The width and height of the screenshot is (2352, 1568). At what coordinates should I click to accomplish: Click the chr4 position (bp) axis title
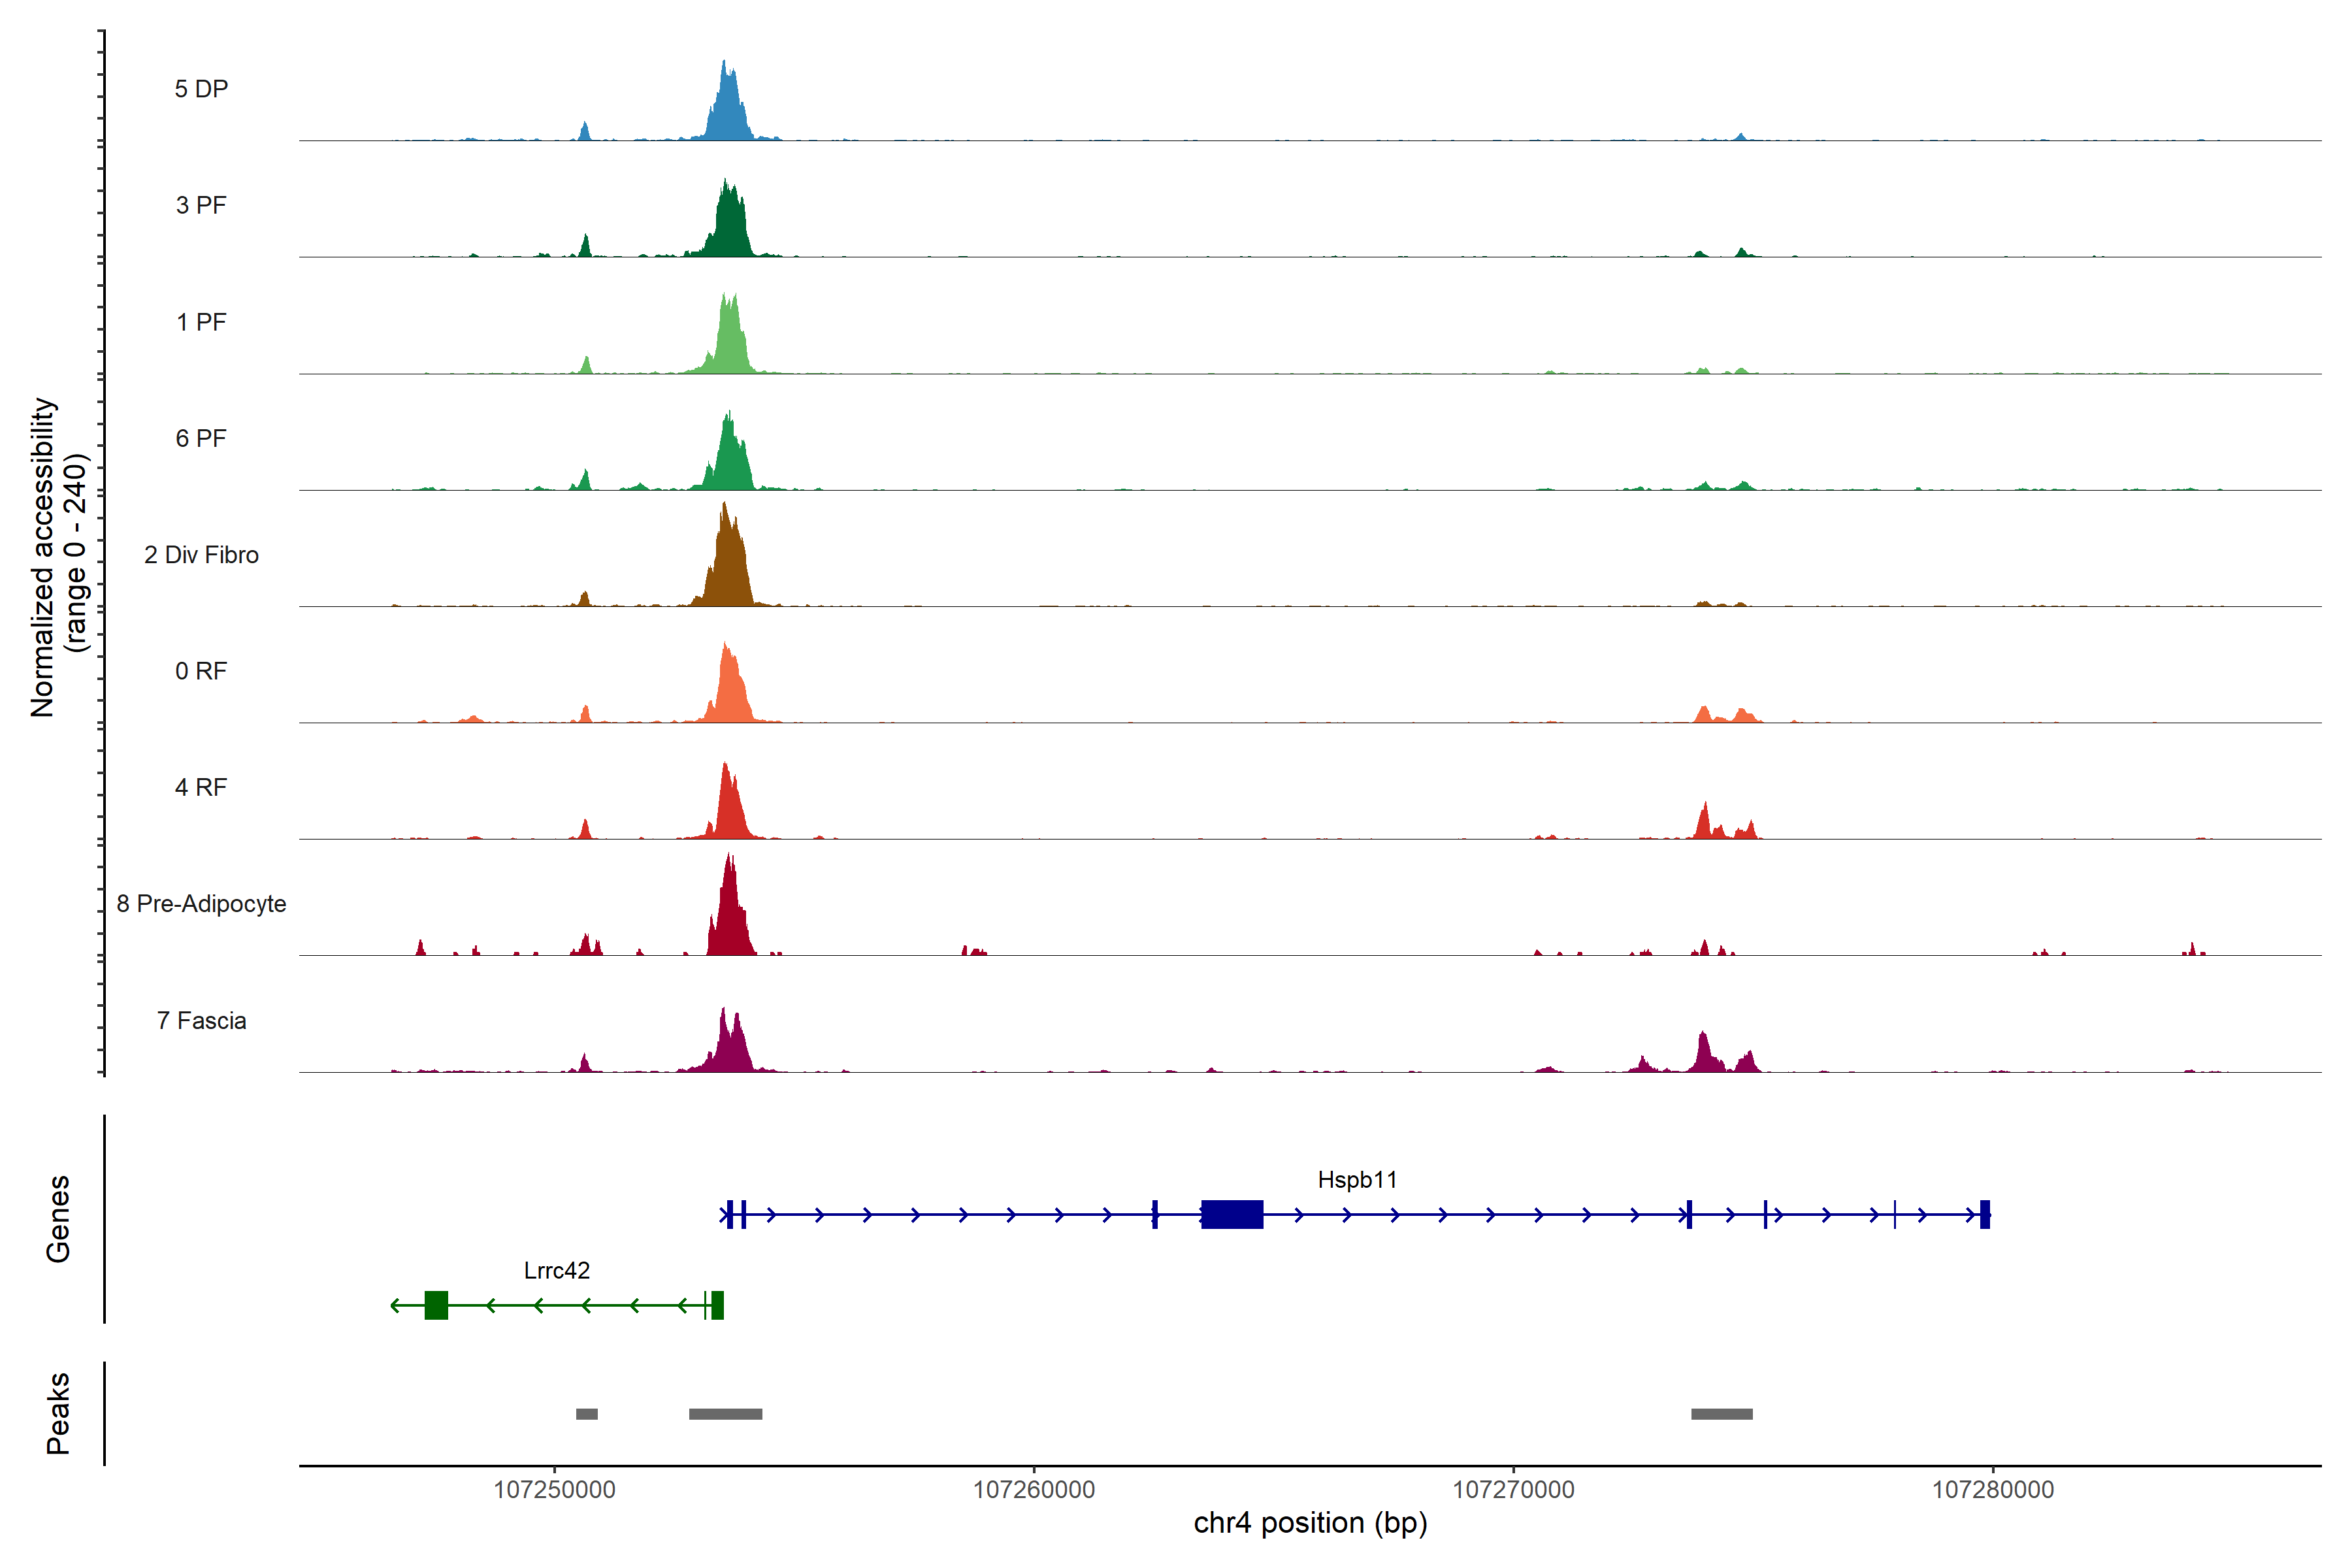click(1310, 1523)
